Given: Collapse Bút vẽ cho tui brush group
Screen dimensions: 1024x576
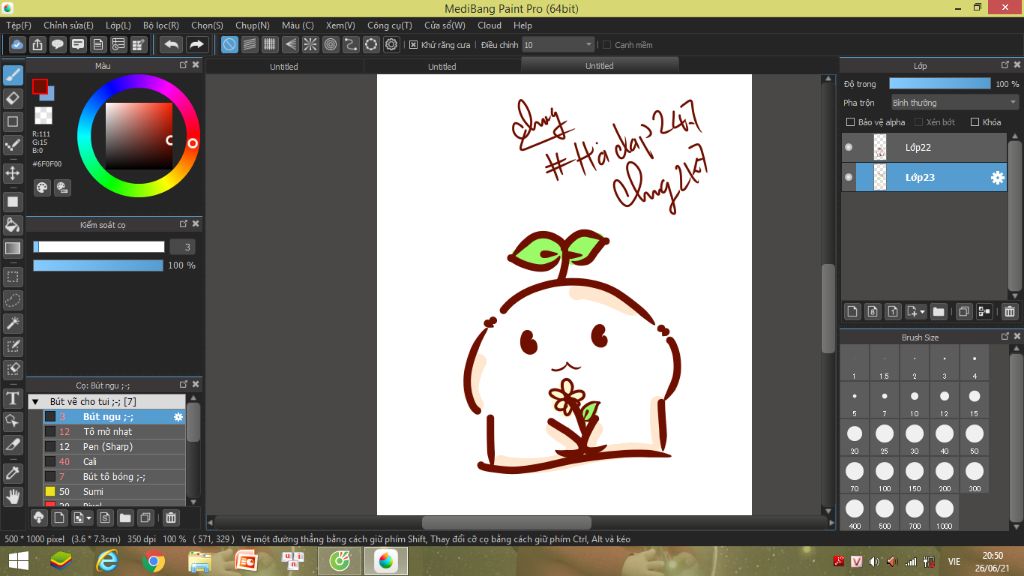Looking at the screenshot, I should [35, 402].
